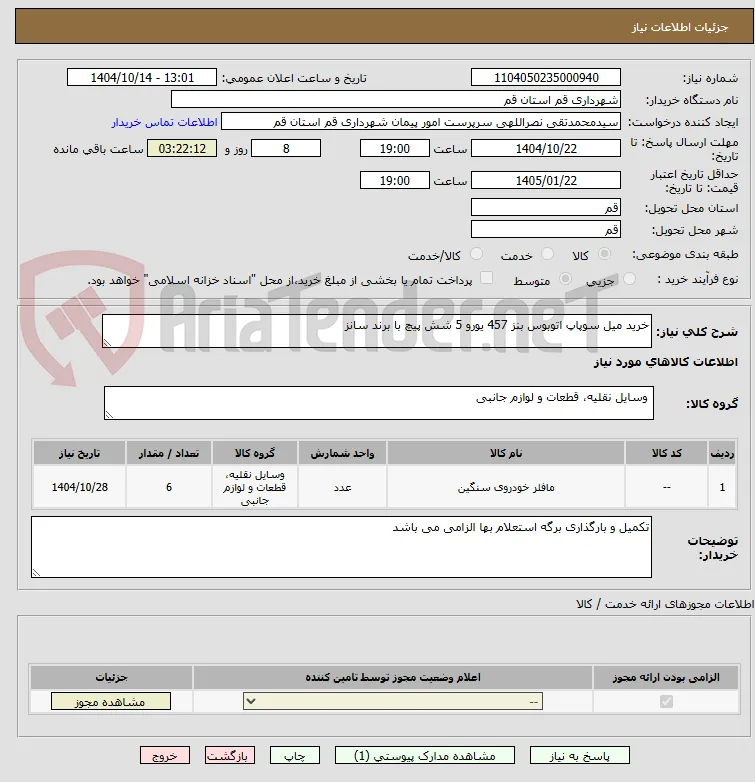
Task: Click the remaining time field 03:22:12
Action: (182, 148)
